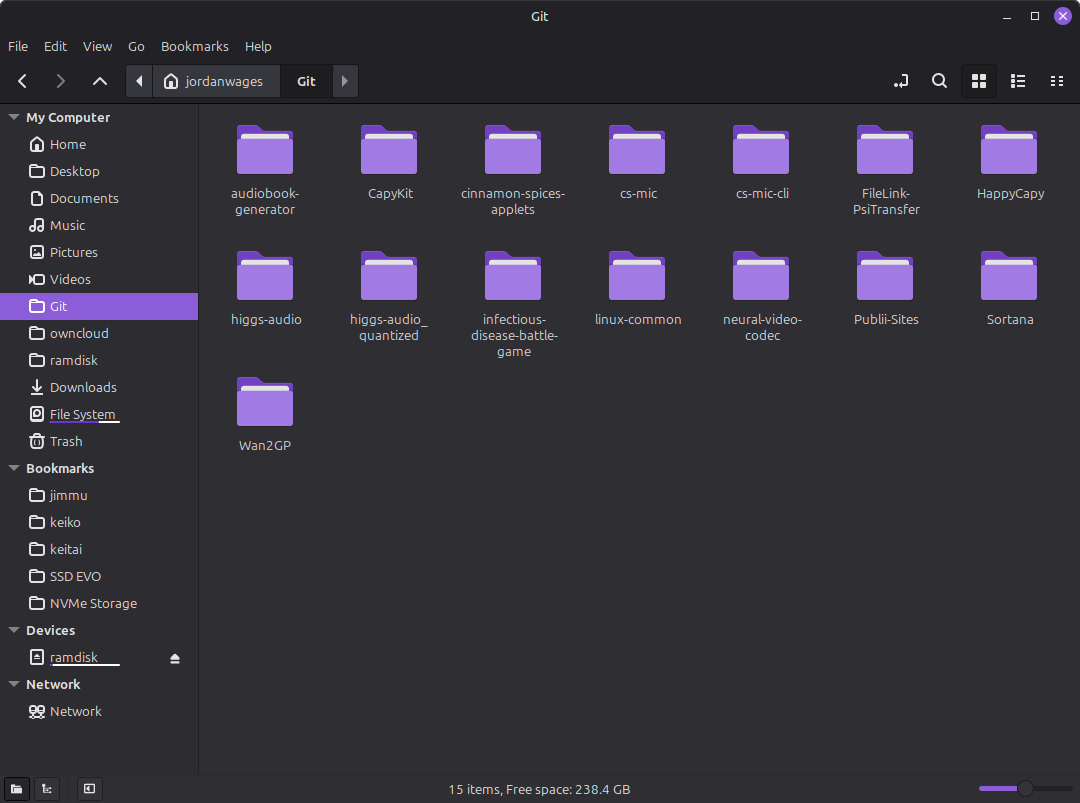Image resolution: width=1080 pixels, height=803 pixels.
Task: Adjust the icon zoom slider
Action: coord(1025,789)
